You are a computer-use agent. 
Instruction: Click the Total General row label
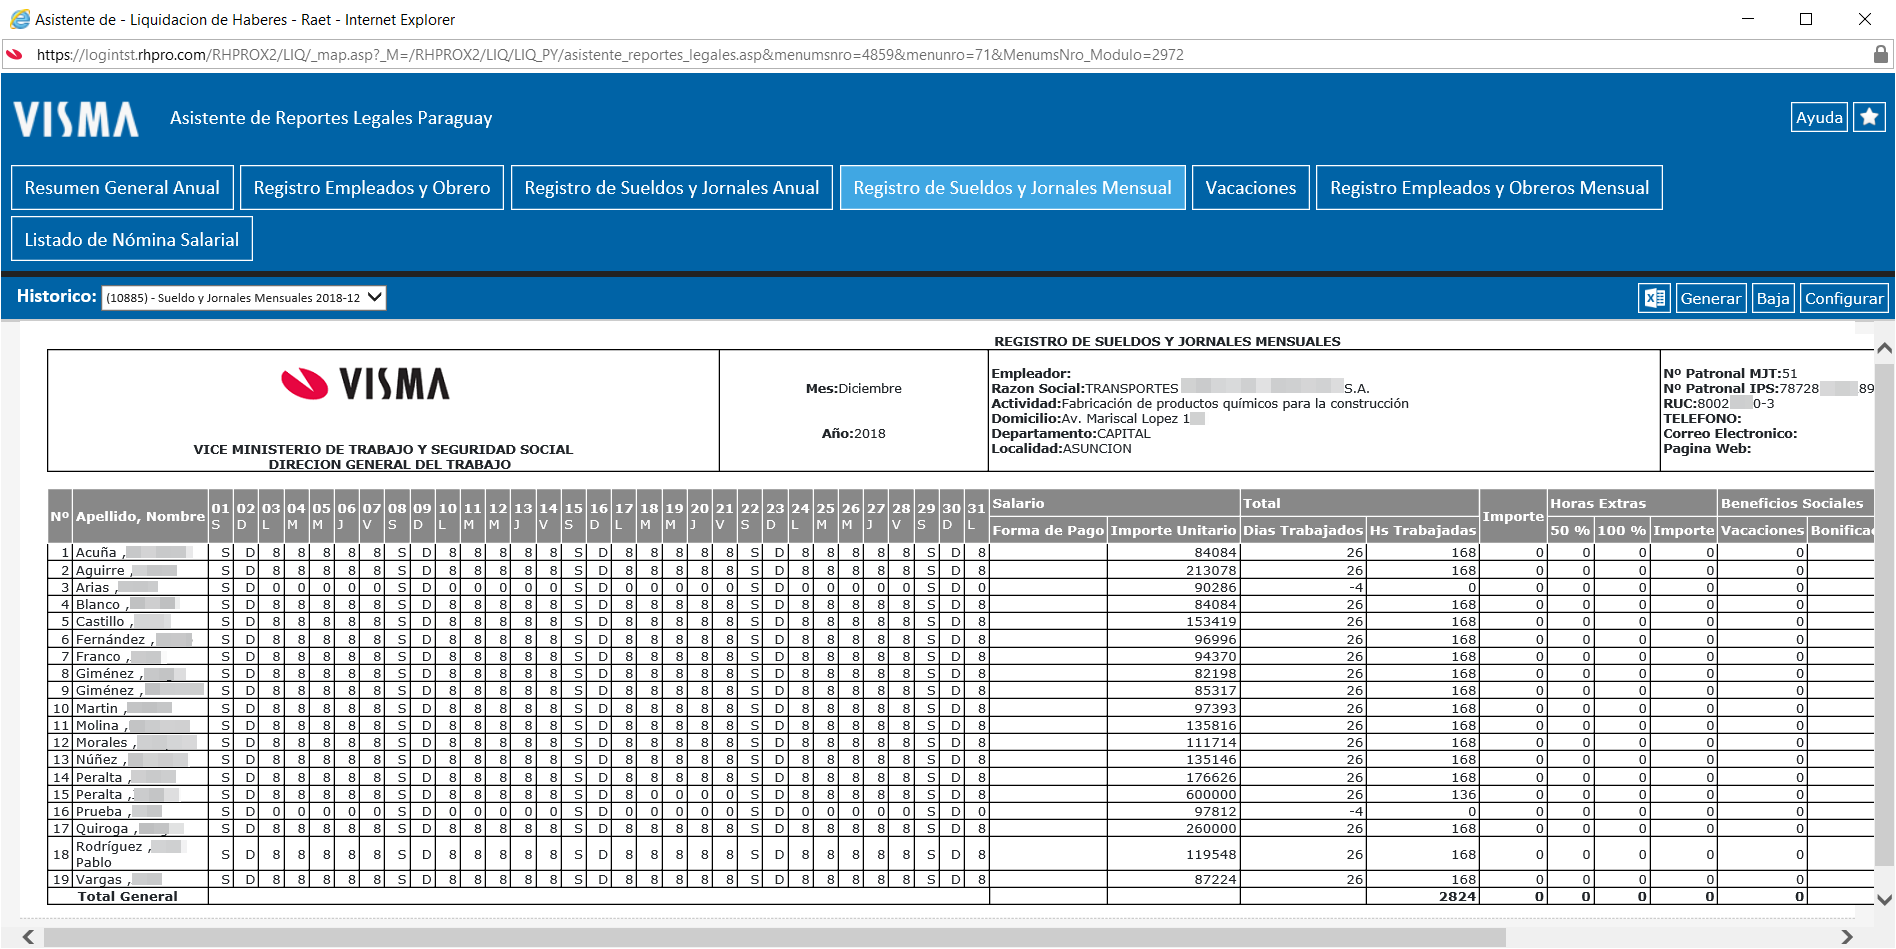tap(128, 896)
